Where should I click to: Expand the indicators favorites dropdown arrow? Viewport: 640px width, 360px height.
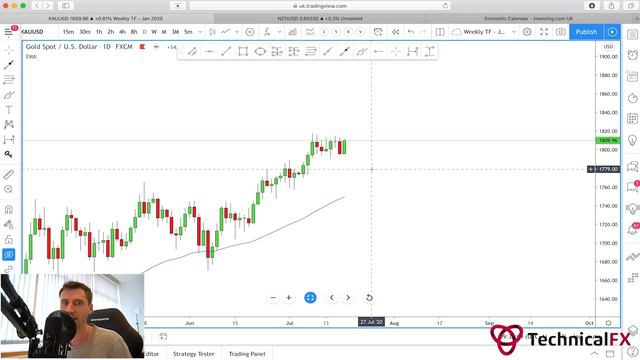click(x=279, y=32)
